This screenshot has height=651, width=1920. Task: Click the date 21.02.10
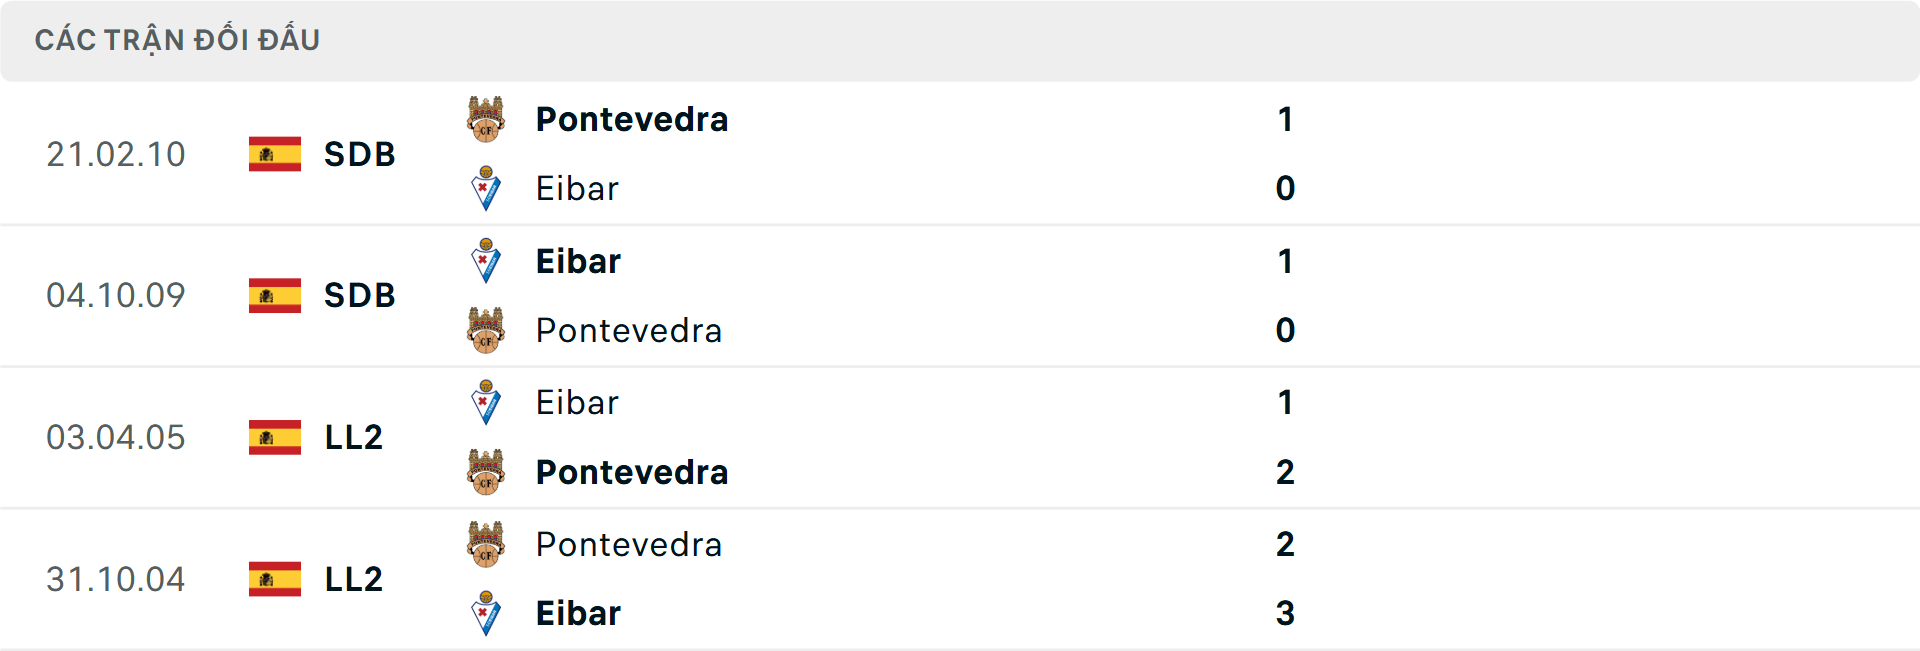116,154
